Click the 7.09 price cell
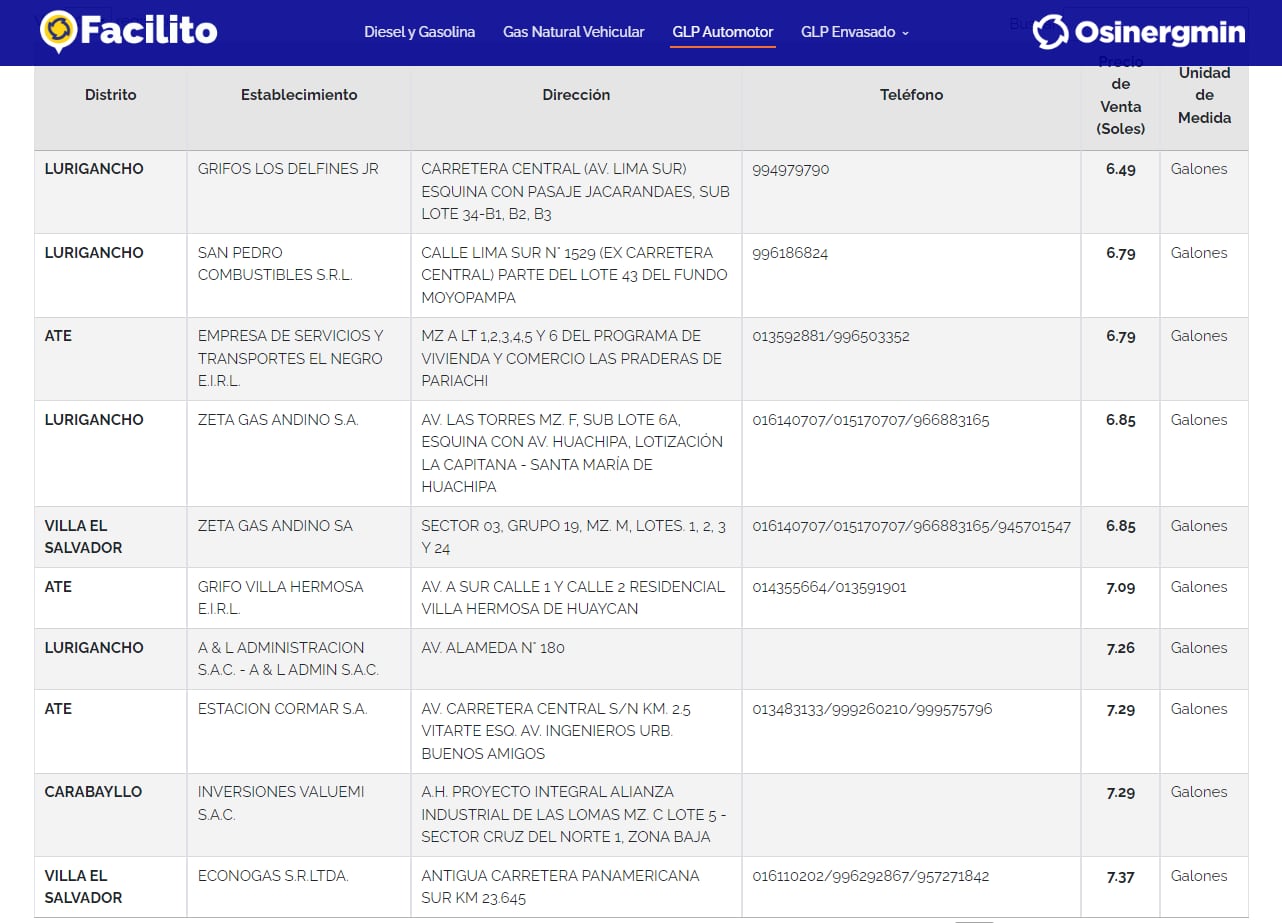The image size is (1282, 923). [1120, 587]
